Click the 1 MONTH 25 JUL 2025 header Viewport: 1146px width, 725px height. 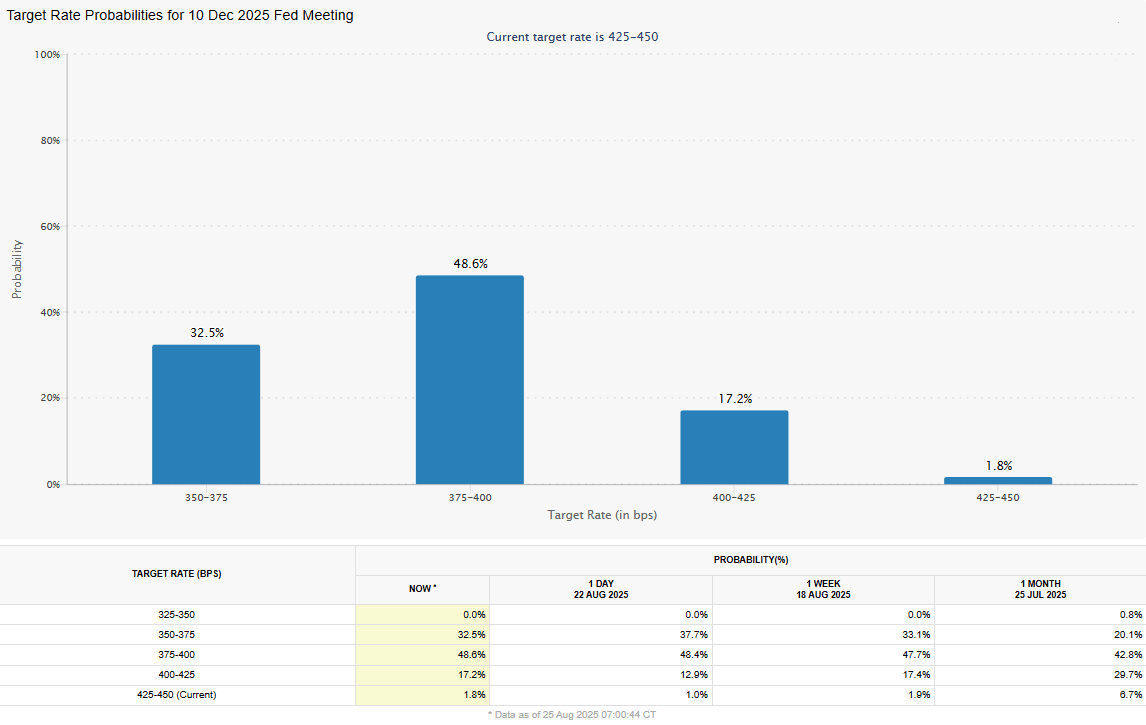pyautogui.click(x=1040, y=589)
